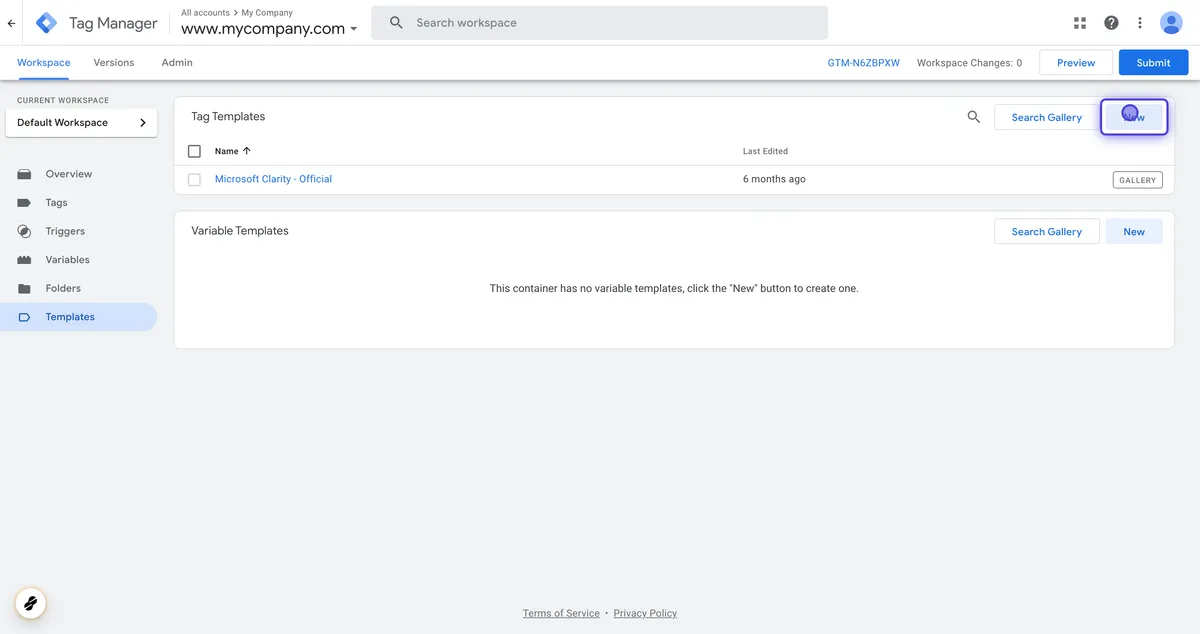Click the Tag Templates search icon
Screen dimensions: 1200x634
[974, 117]
